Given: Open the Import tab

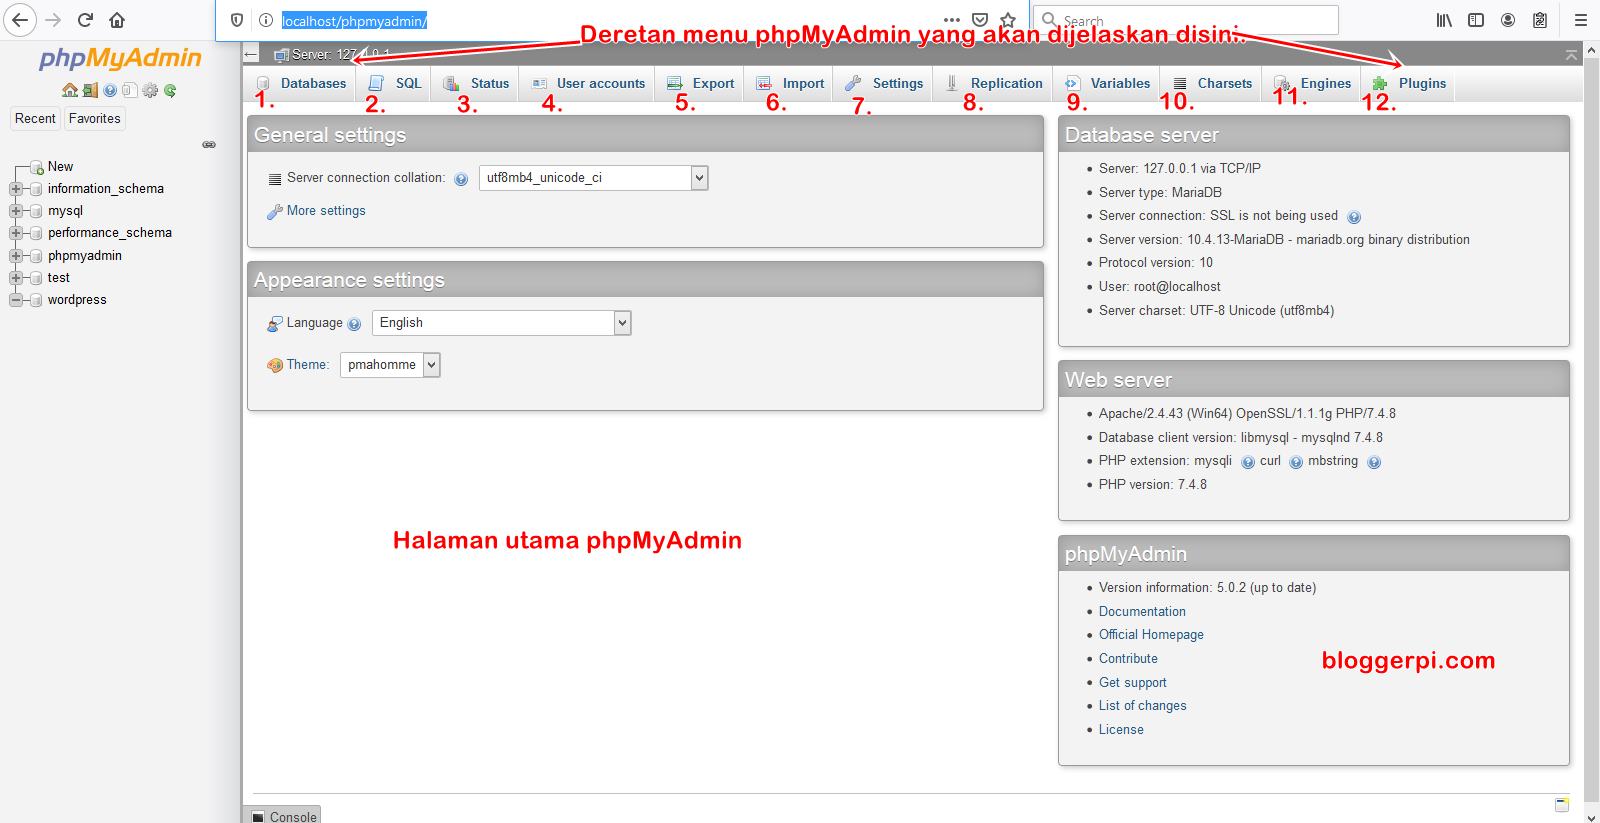Looking at the screenshot, I should (790, 84).
